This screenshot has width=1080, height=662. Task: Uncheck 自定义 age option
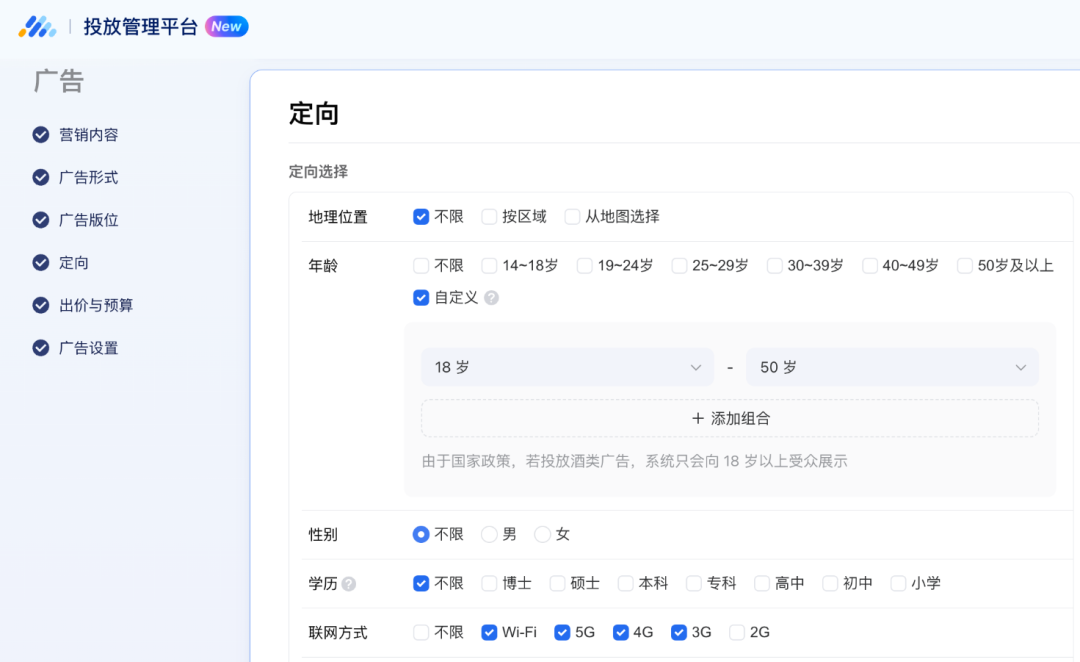[x=421, y=298]
